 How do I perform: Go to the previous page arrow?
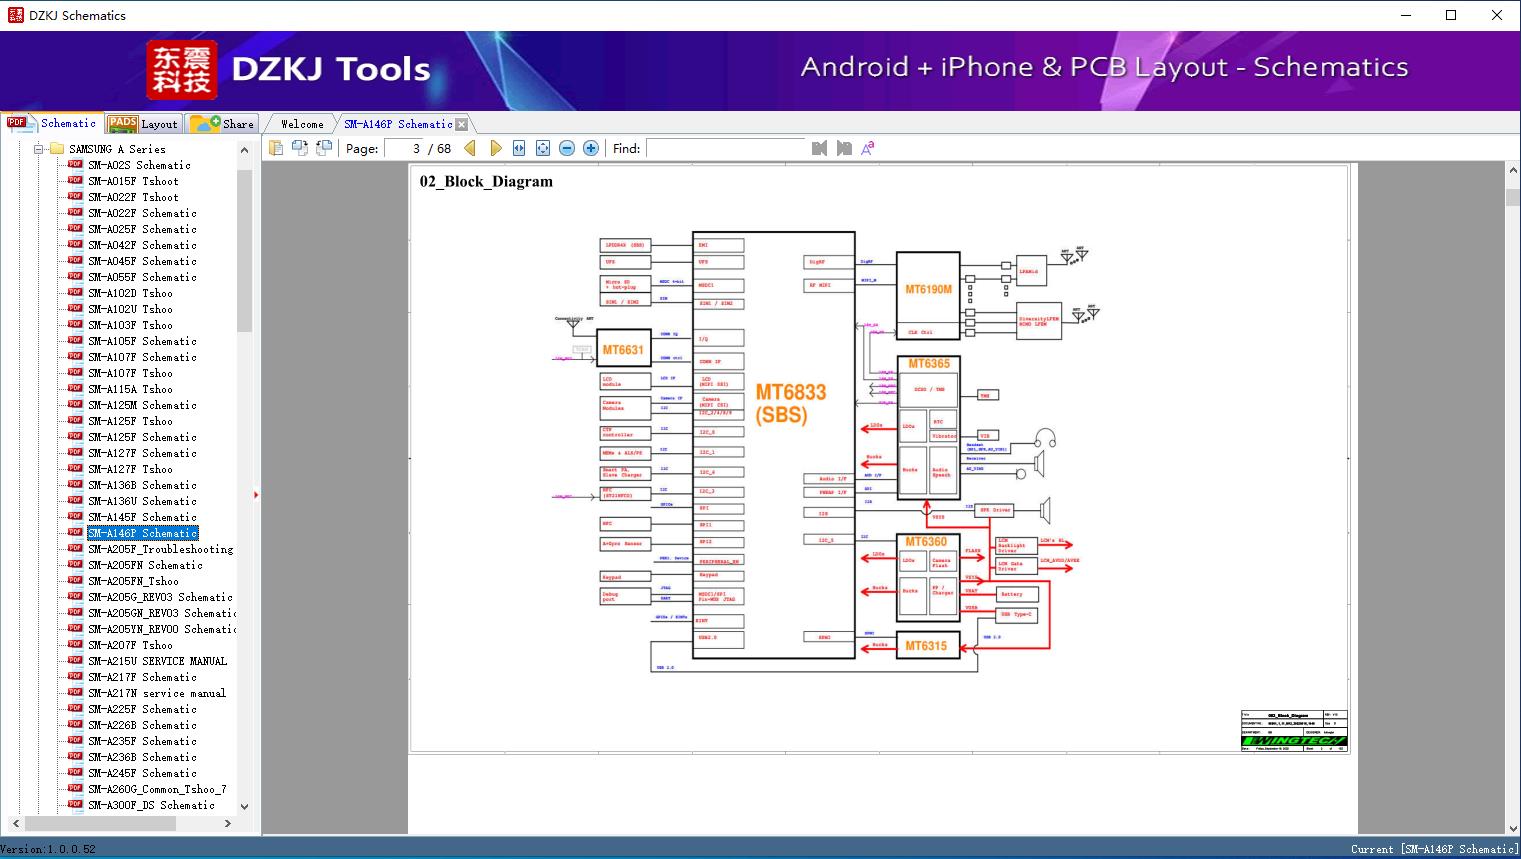[x=470, y=148]
